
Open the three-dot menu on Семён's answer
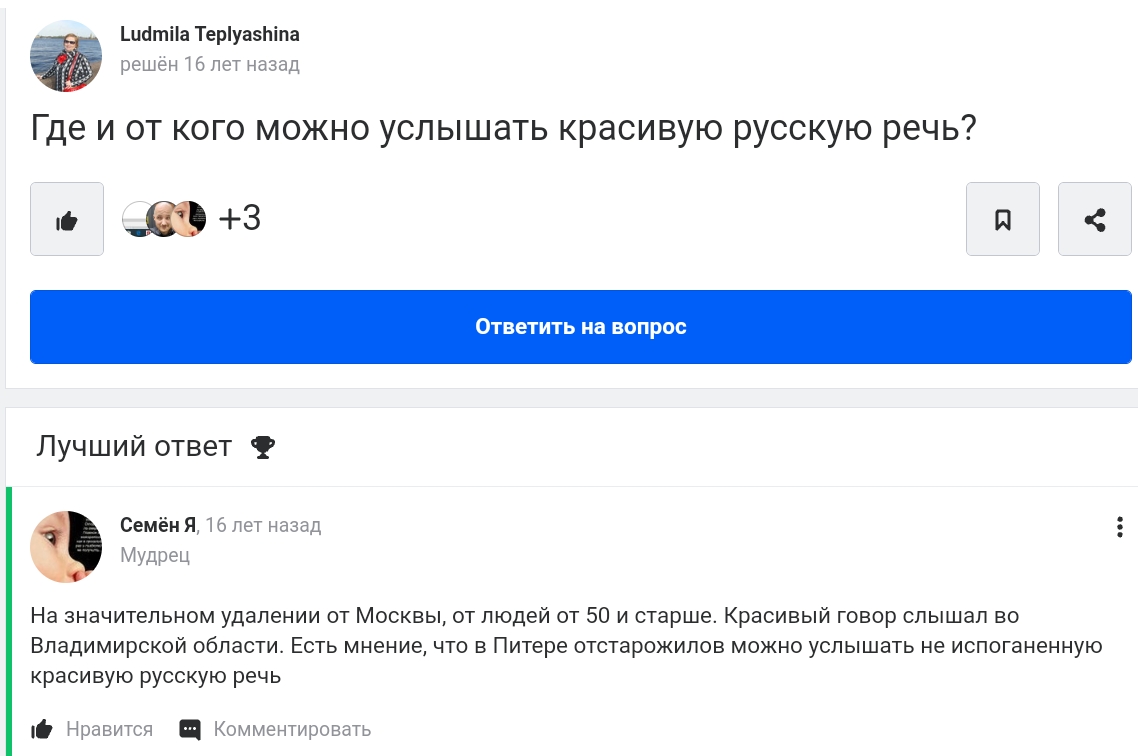coord(1119,527)
